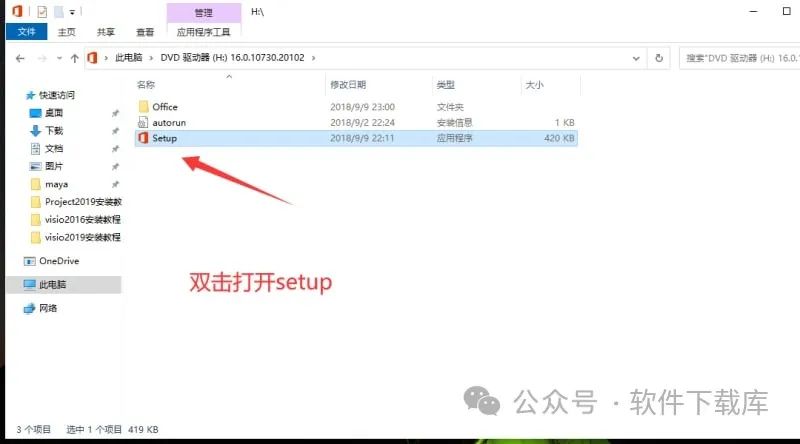
Task: Open visio2019安装教程 folder in sidebar
Action: (x=83, y=237)
